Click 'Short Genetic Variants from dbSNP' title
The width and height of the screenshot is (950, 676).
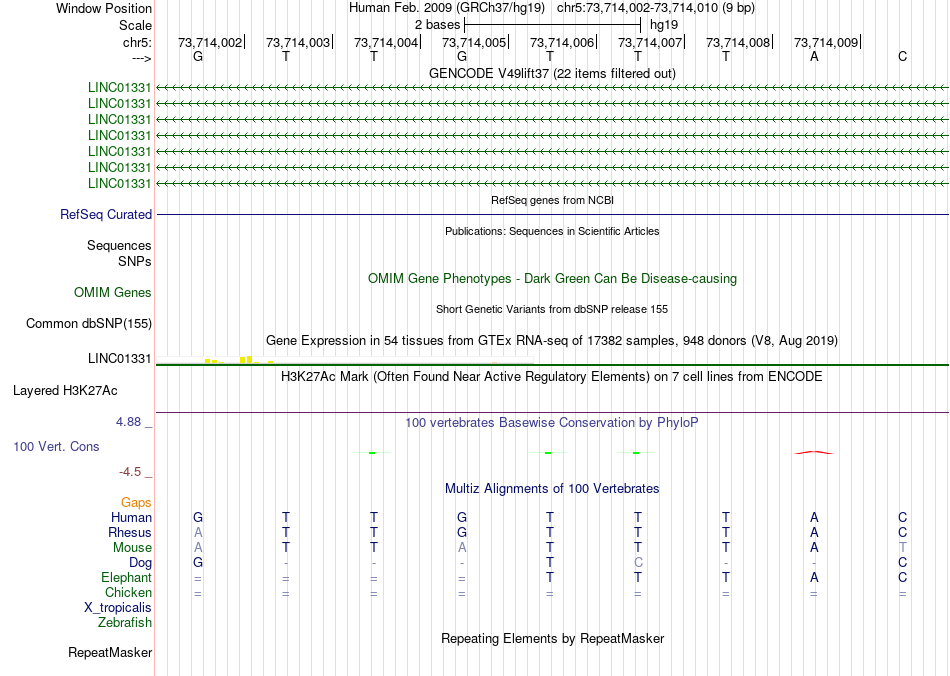tap(552, 309)
